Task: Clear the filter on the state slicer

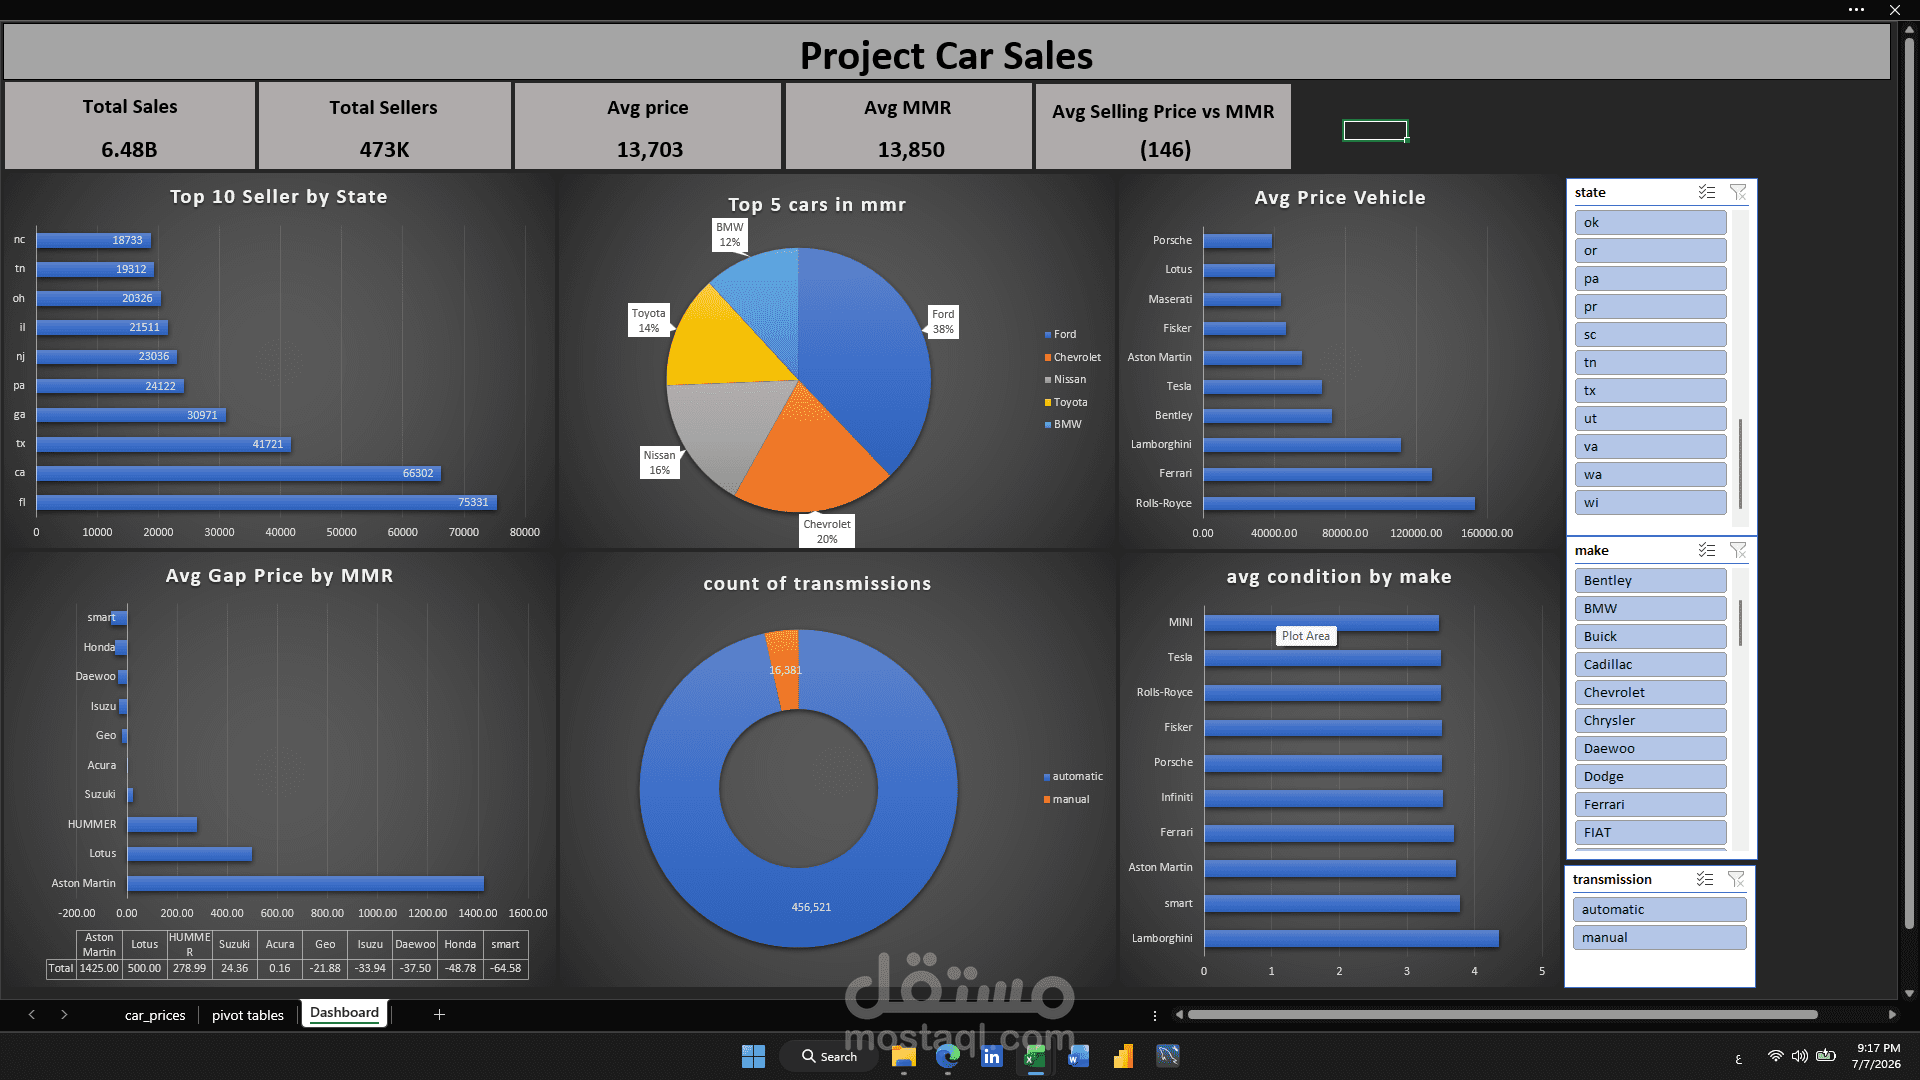Action: 1738,192
